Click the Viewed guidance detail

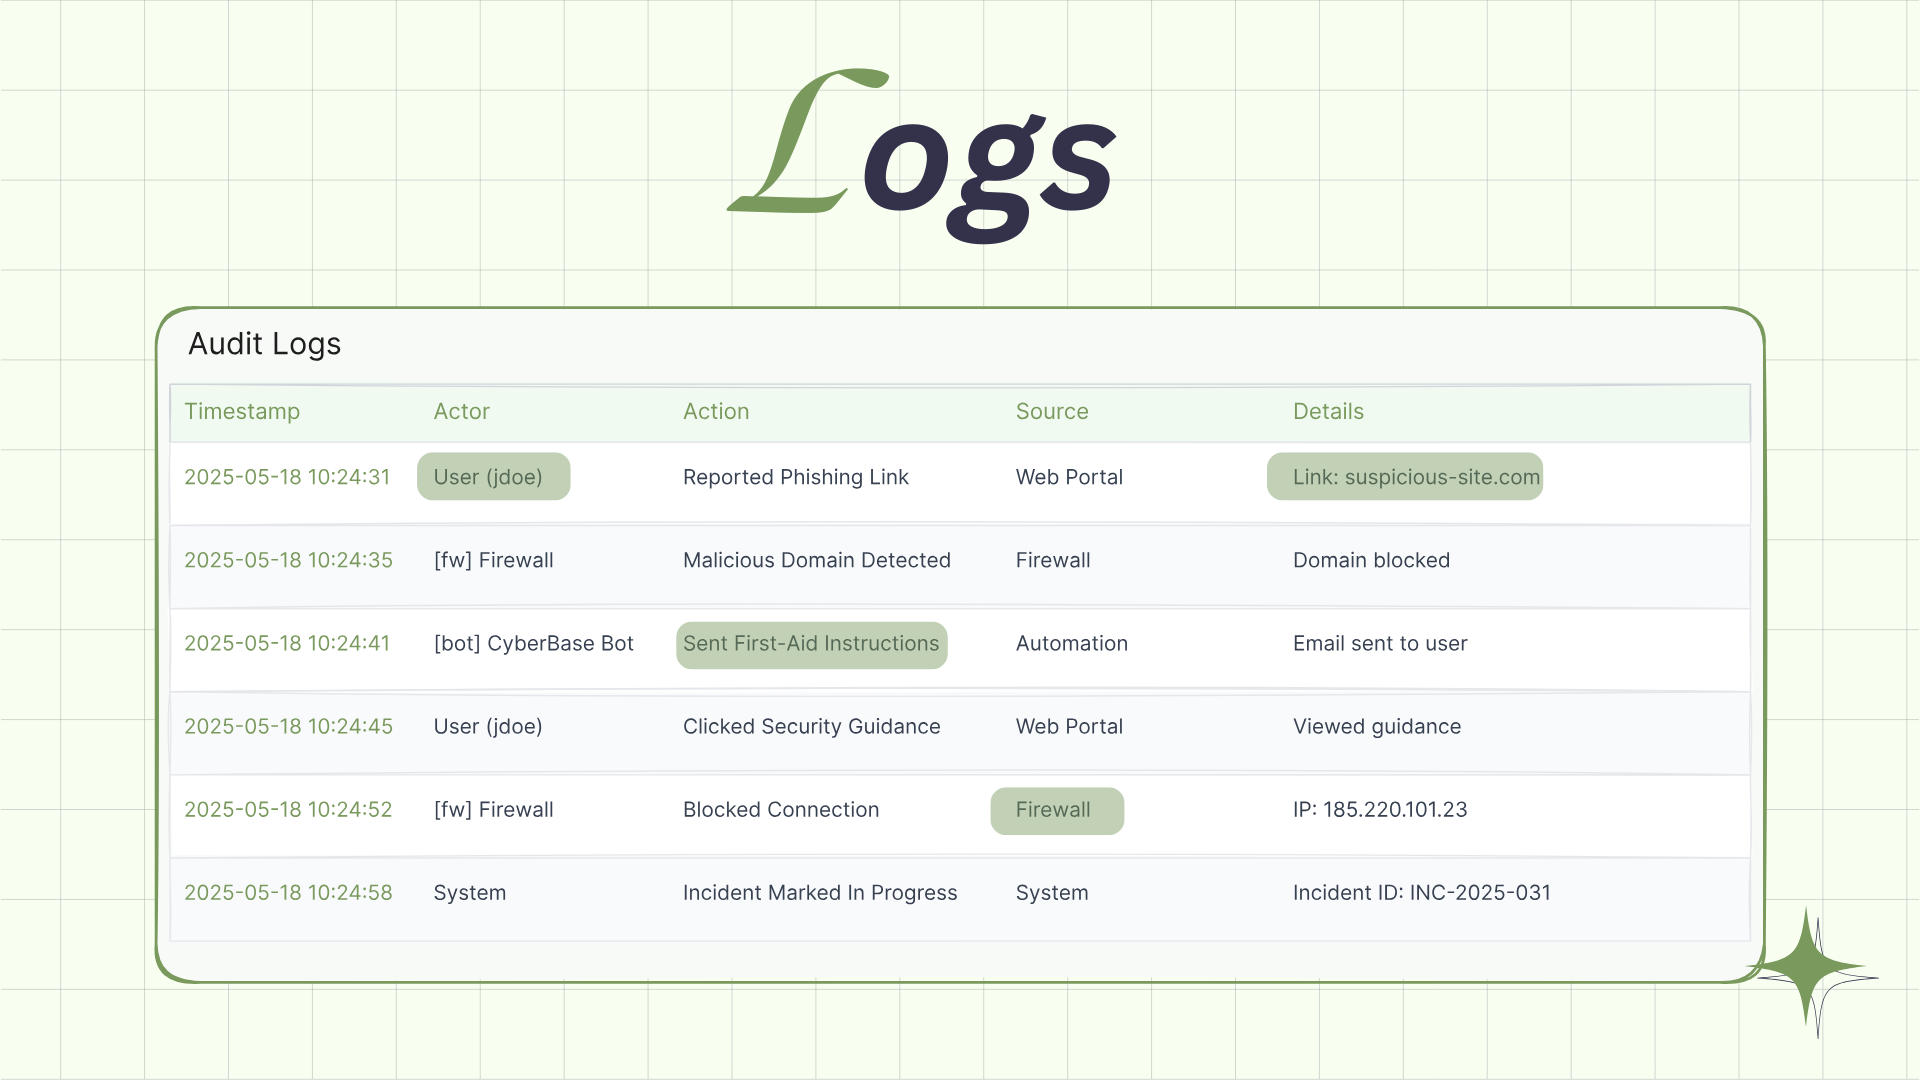point(1377,727)
